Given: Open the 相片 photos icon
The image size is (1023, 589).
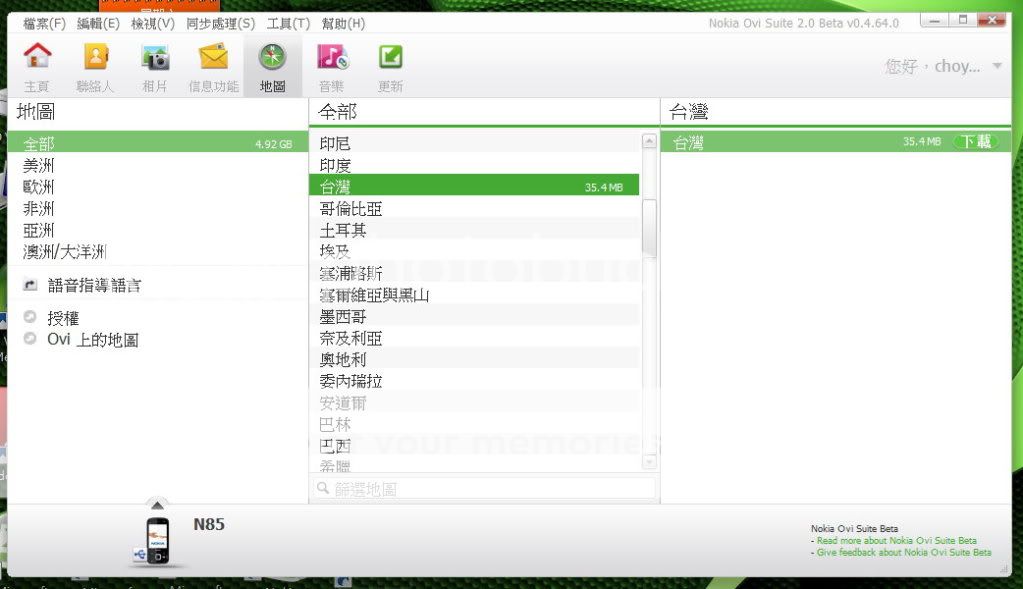Looking at the screenshot, I should (x=155, y=57).
